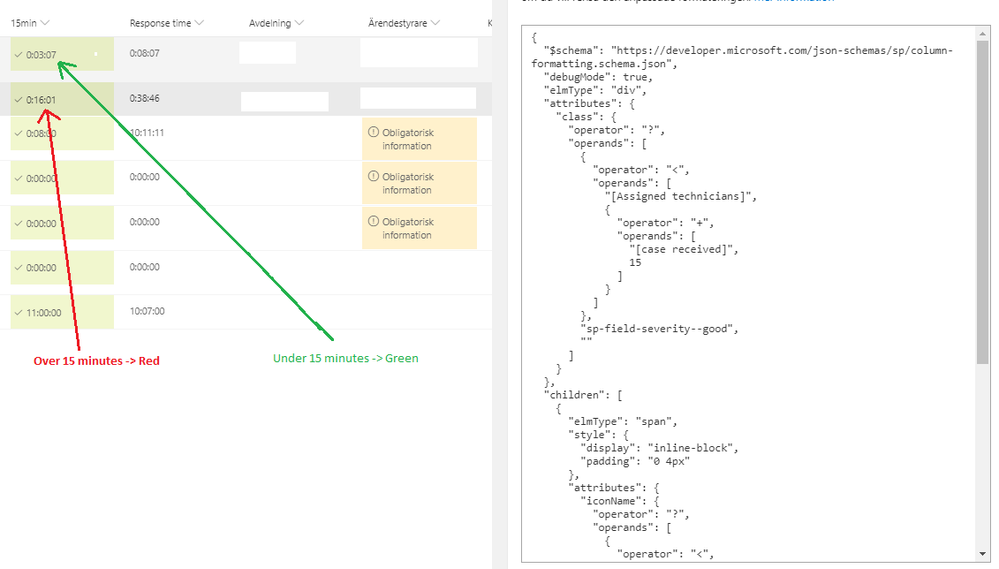Click the "iconName": { line

[619, 501]
